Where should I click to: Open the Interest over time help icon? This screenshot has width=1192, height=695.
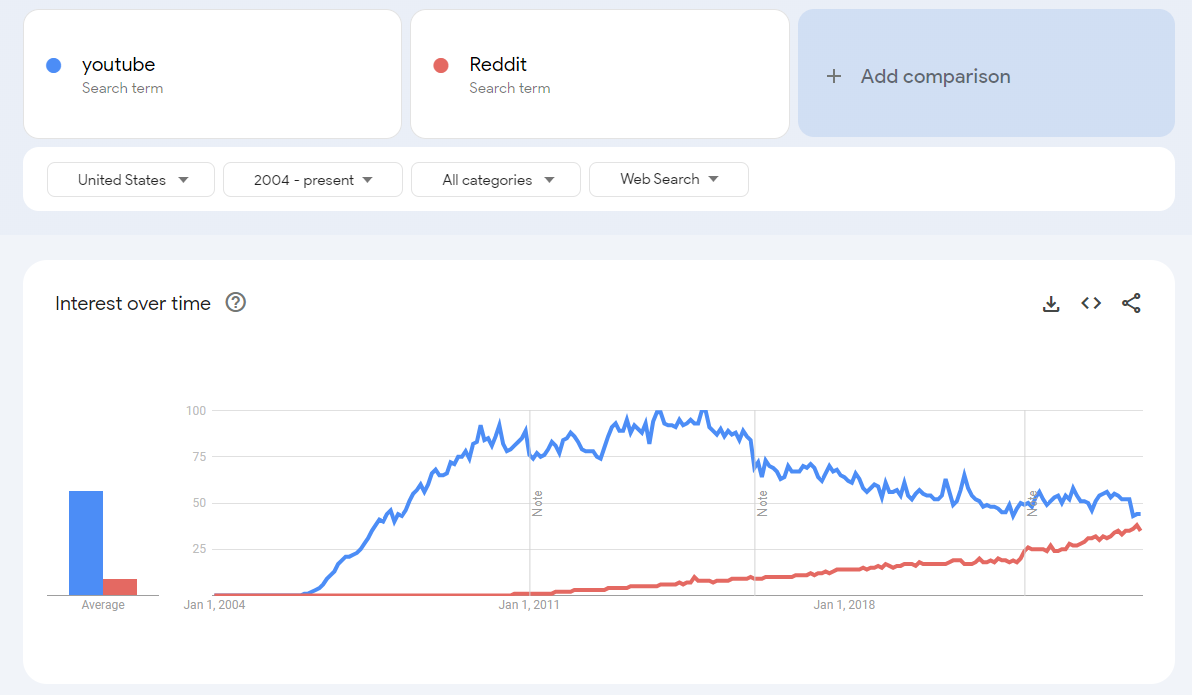tap(236, 303)
